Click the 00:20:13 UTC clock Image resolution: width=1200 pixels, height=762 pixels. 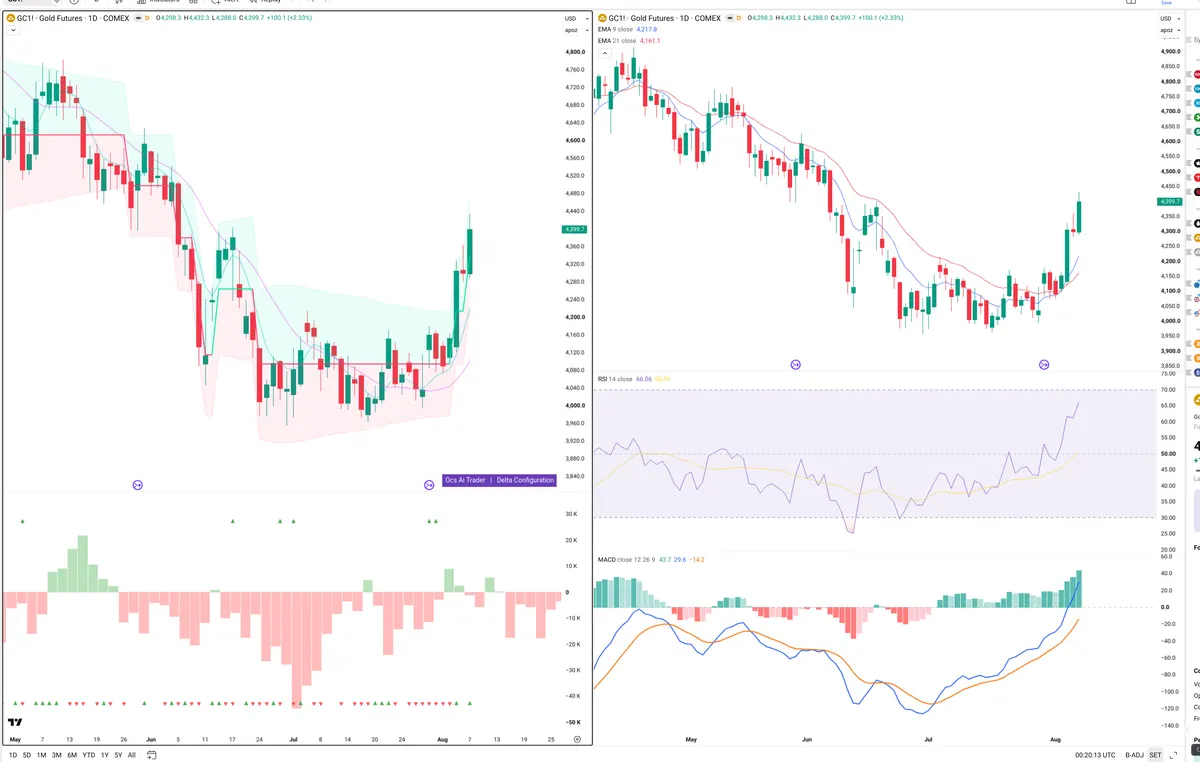pos(1095,755)
